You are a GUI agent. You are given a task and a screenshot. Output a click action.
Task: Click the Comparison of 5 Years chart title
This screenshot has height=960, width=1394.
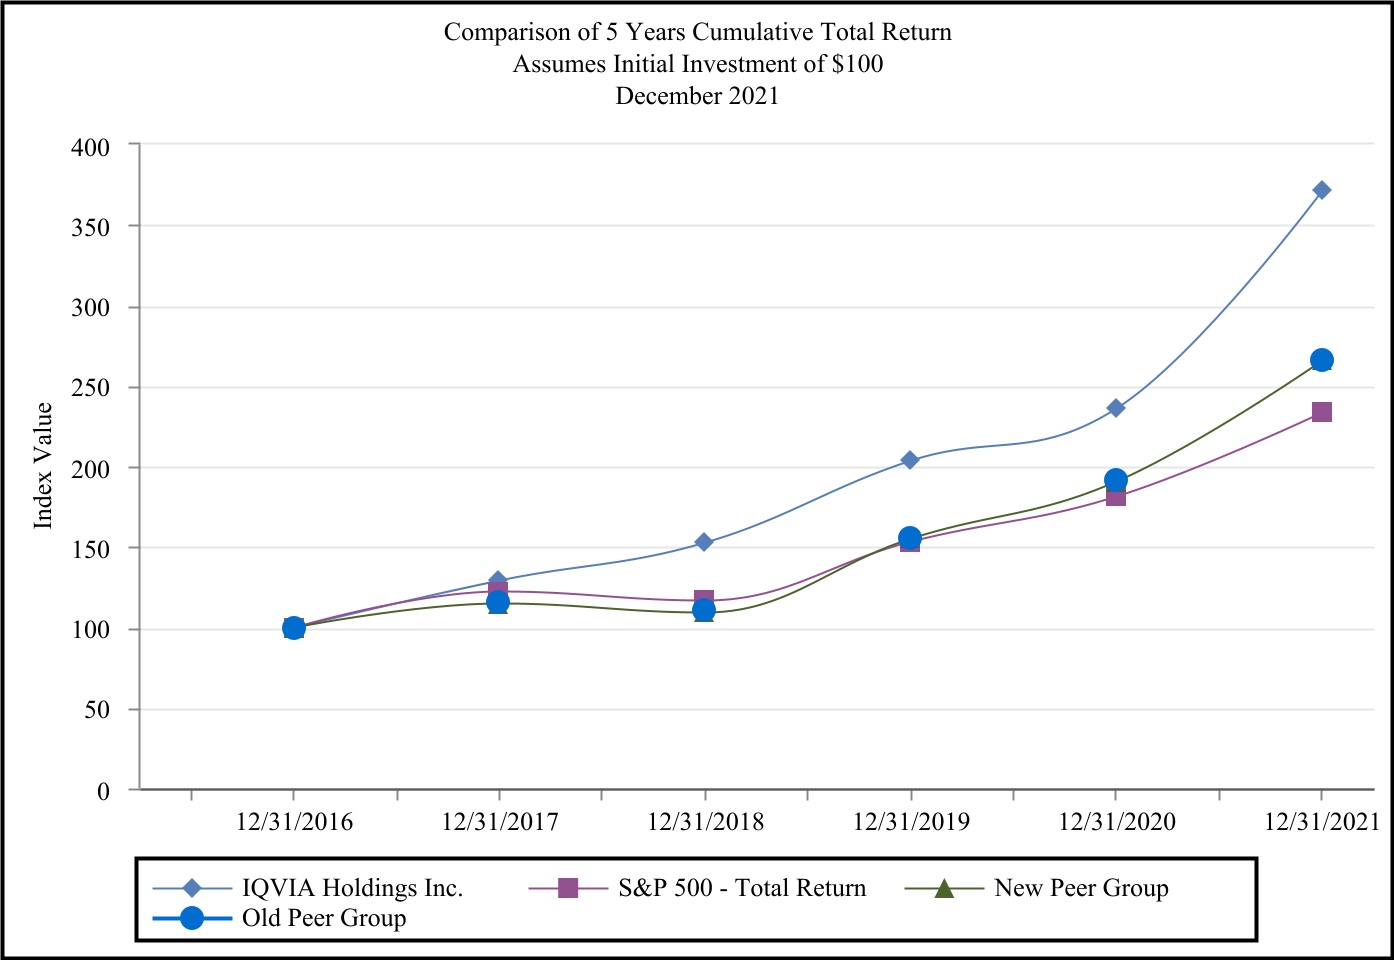pos(697,32)
